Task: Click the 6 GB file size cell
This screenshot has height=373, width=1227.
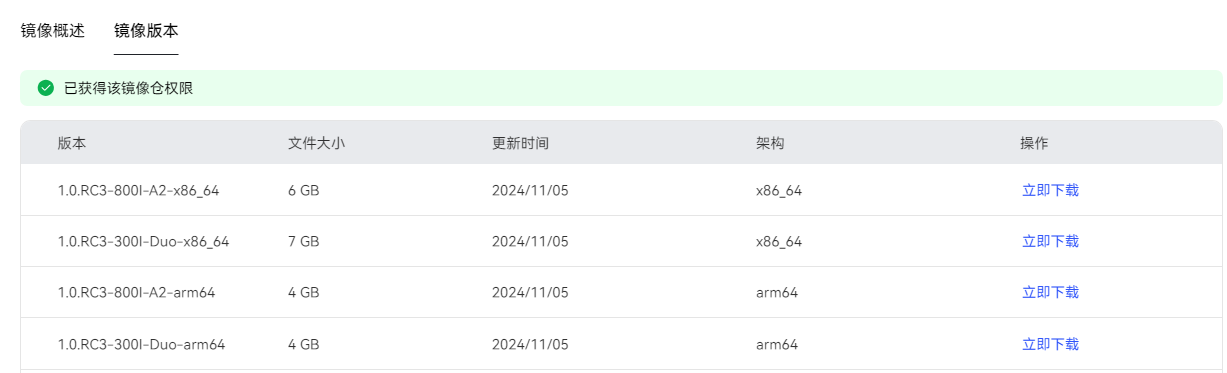Action: 303,190
